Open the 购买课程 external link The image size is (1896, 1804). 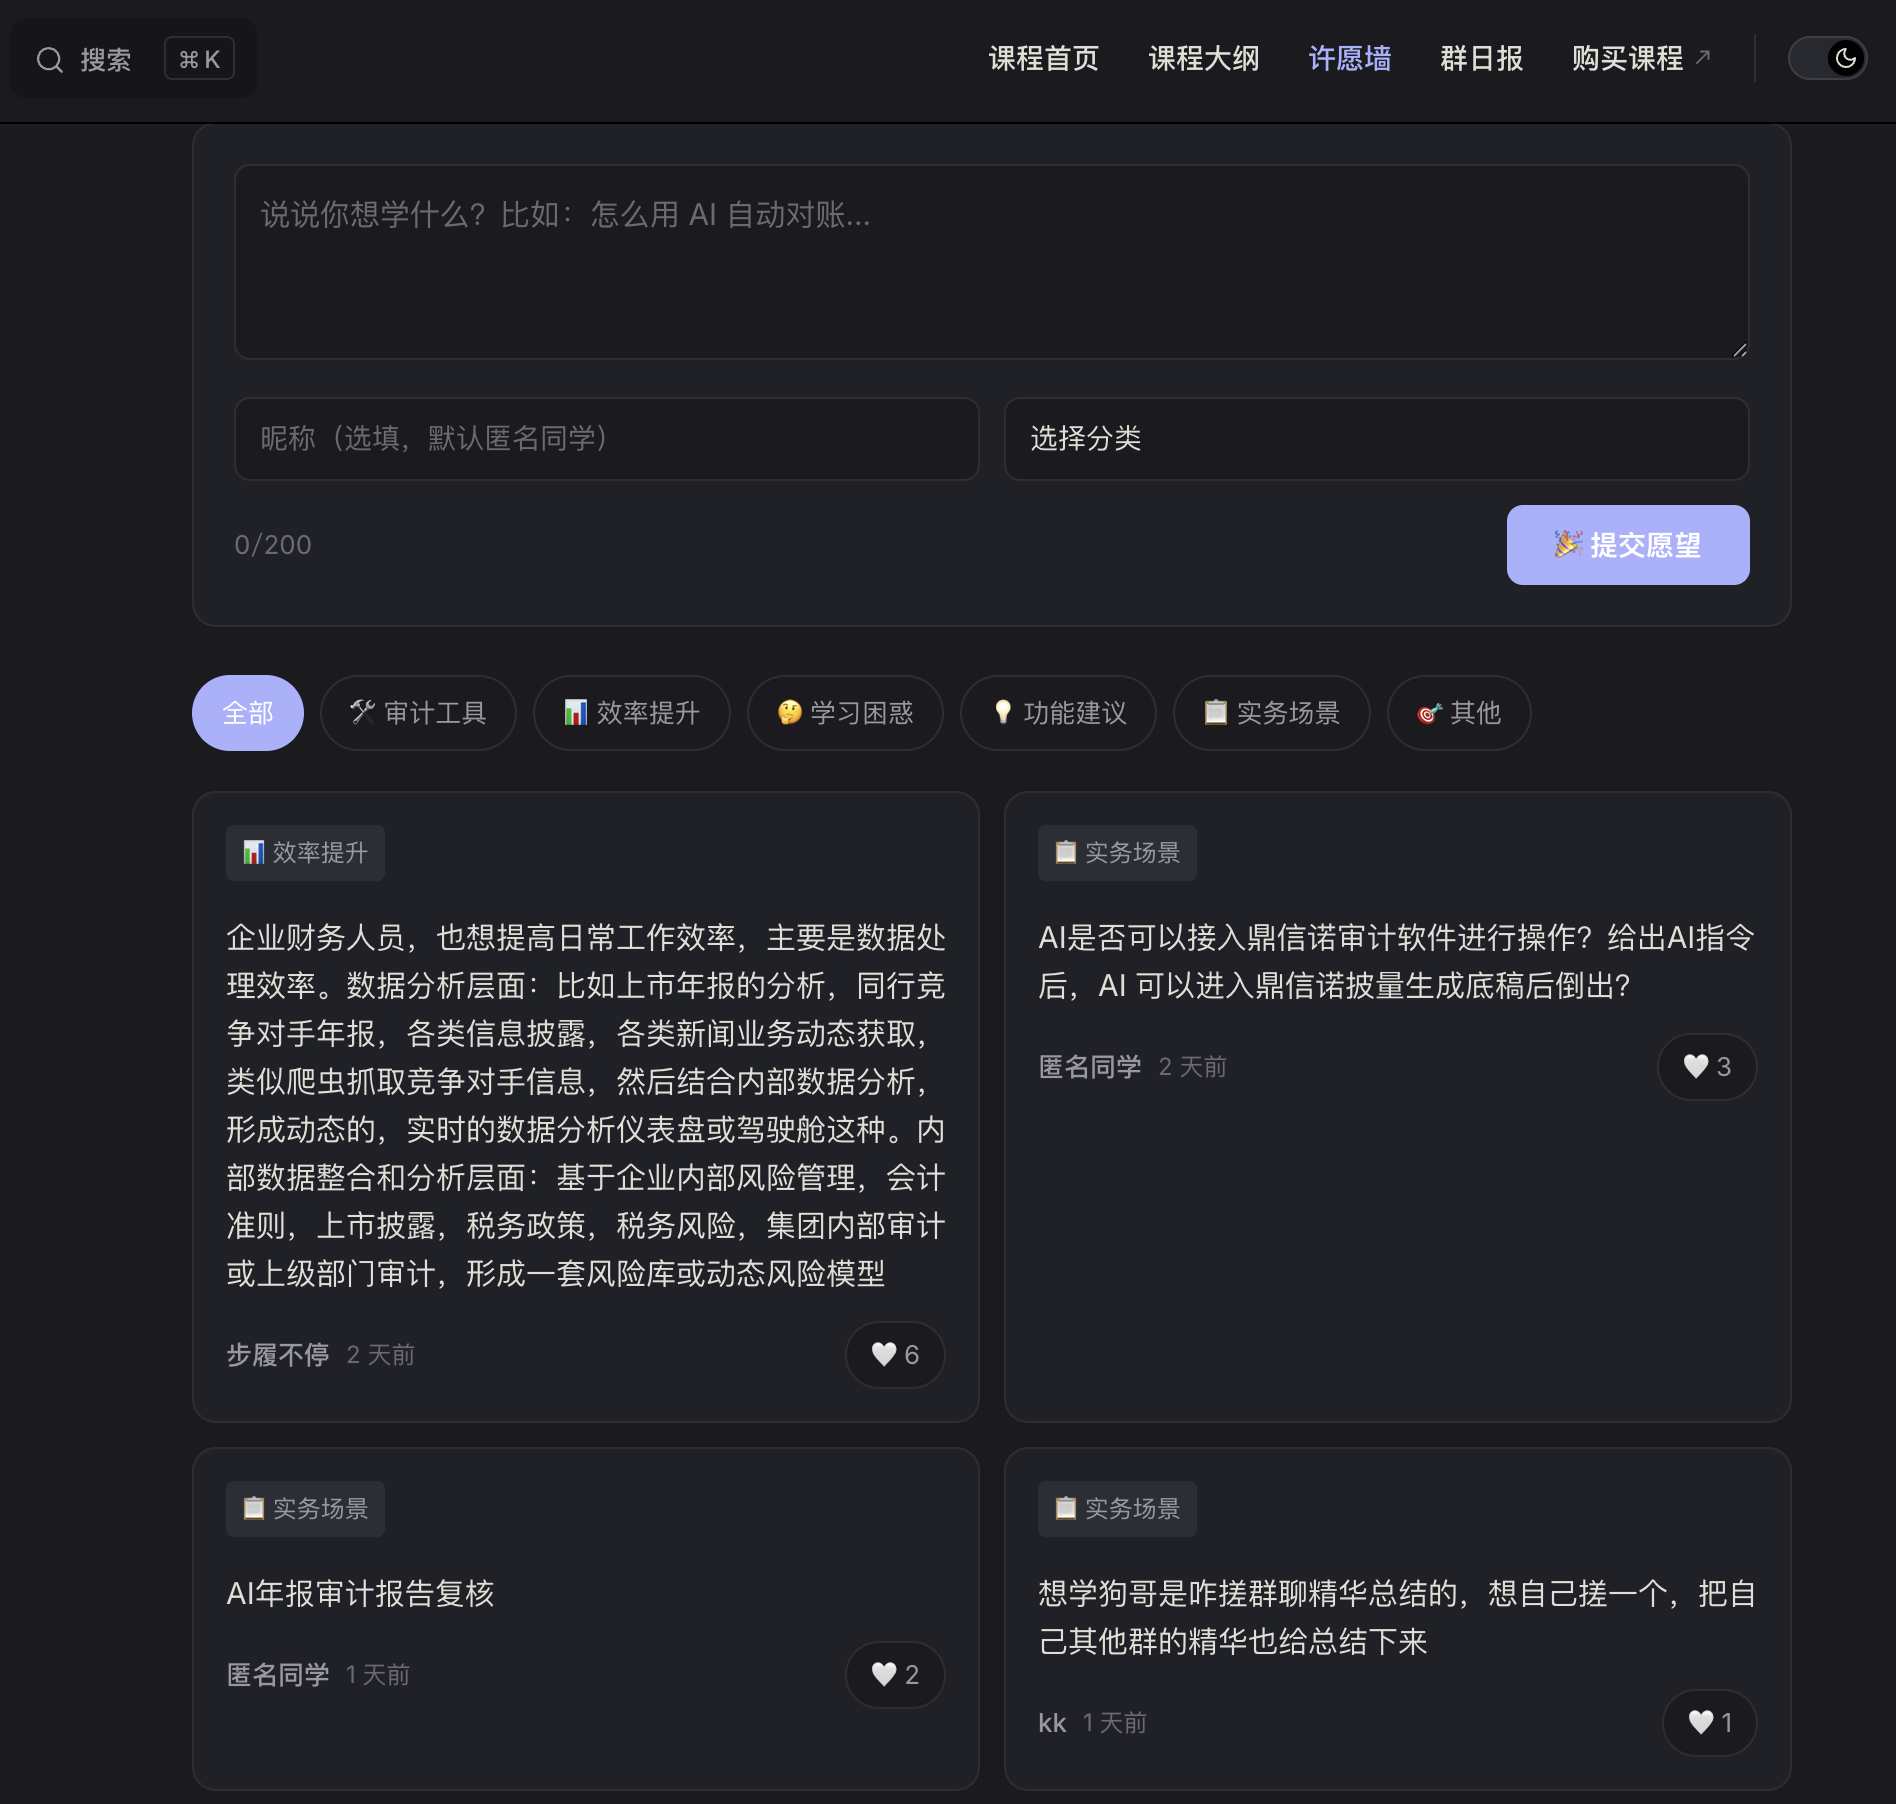click(1641, 59)
